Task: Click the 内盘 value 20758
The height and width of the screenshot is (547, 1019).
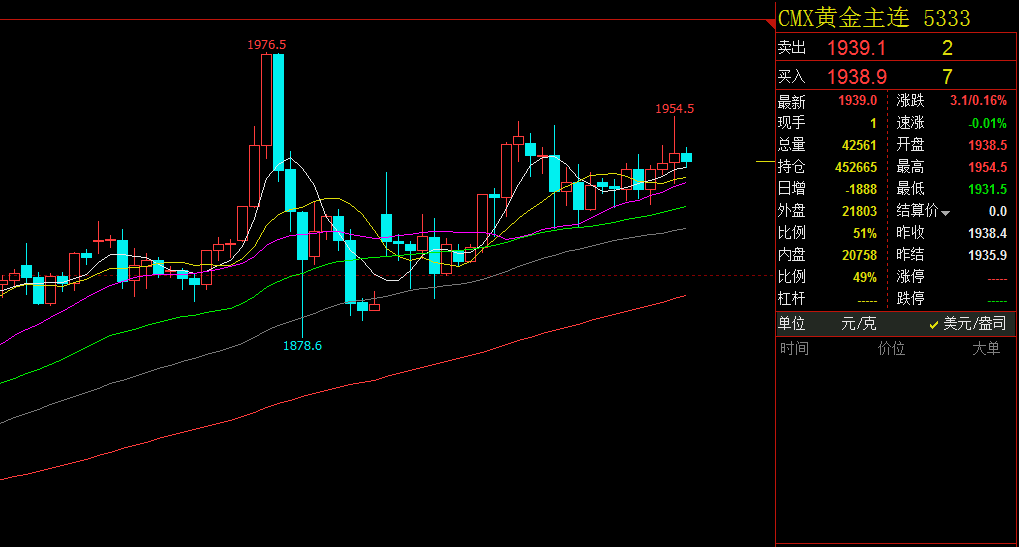Action: click(859, 255)
